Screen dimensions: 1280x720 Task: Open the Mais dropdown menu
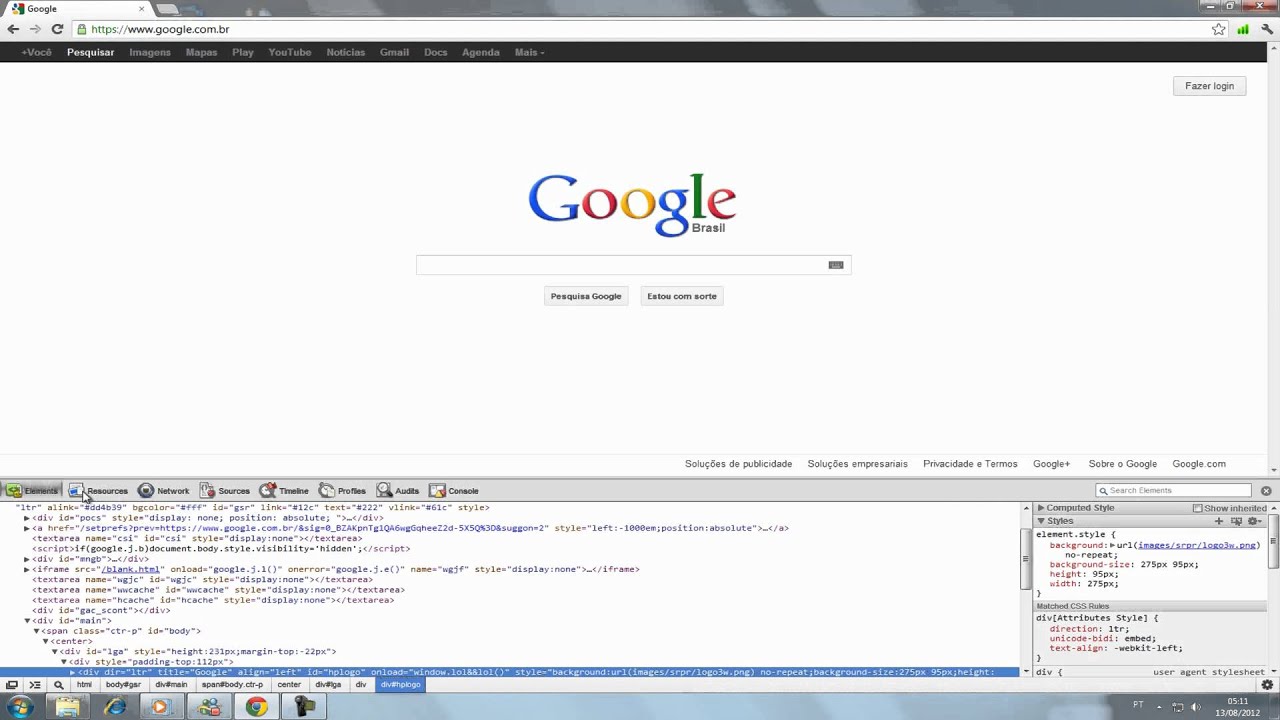pyautogui.click(x=530, y=52)
